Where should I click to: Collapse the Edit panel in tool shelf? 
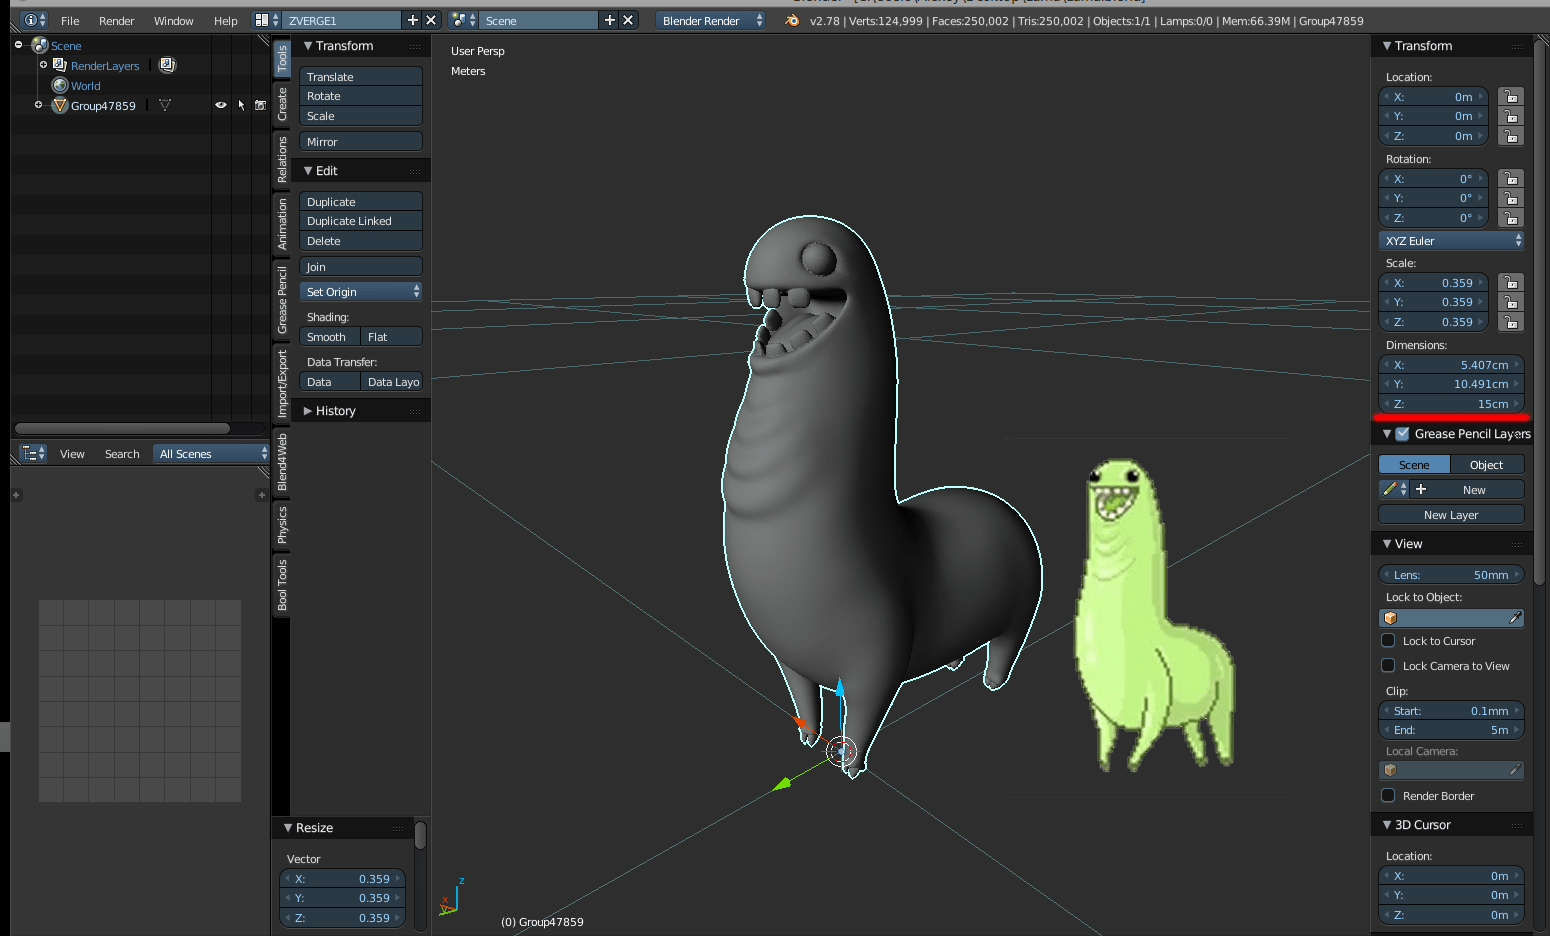coord(308,170)
